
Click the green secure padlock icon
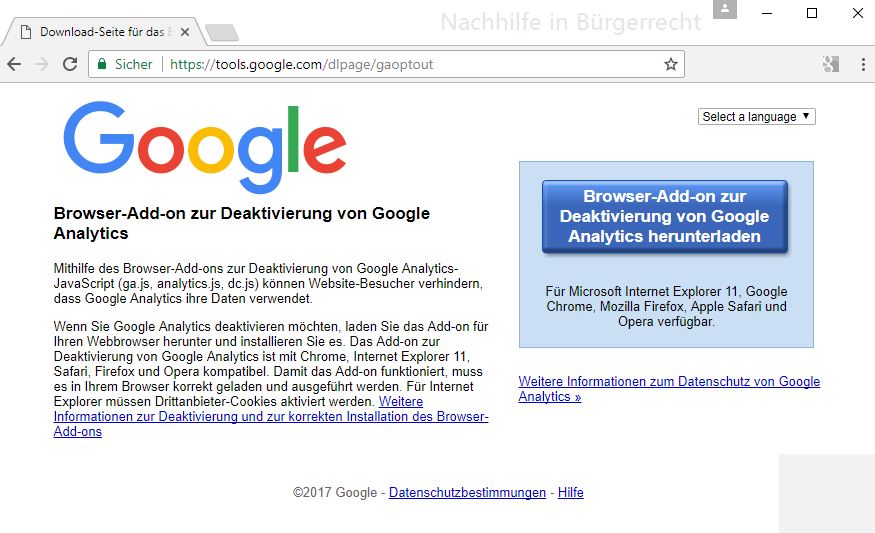coord(102,64)
